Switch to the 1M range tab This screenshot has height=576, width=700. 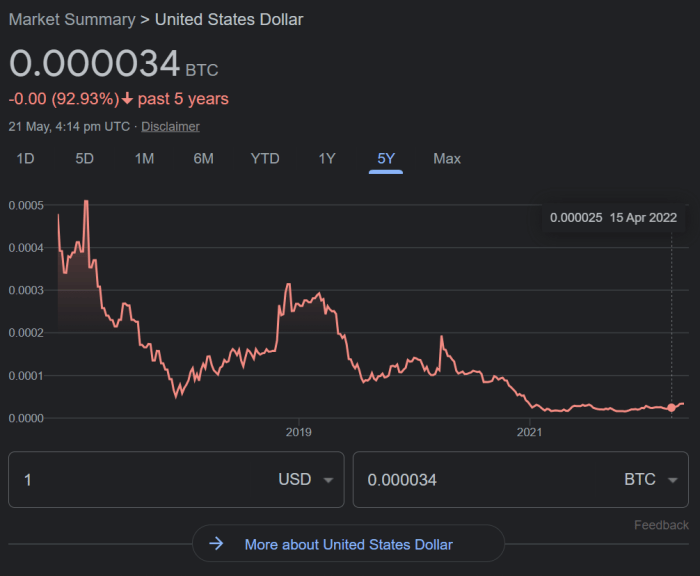click(144, 159)
